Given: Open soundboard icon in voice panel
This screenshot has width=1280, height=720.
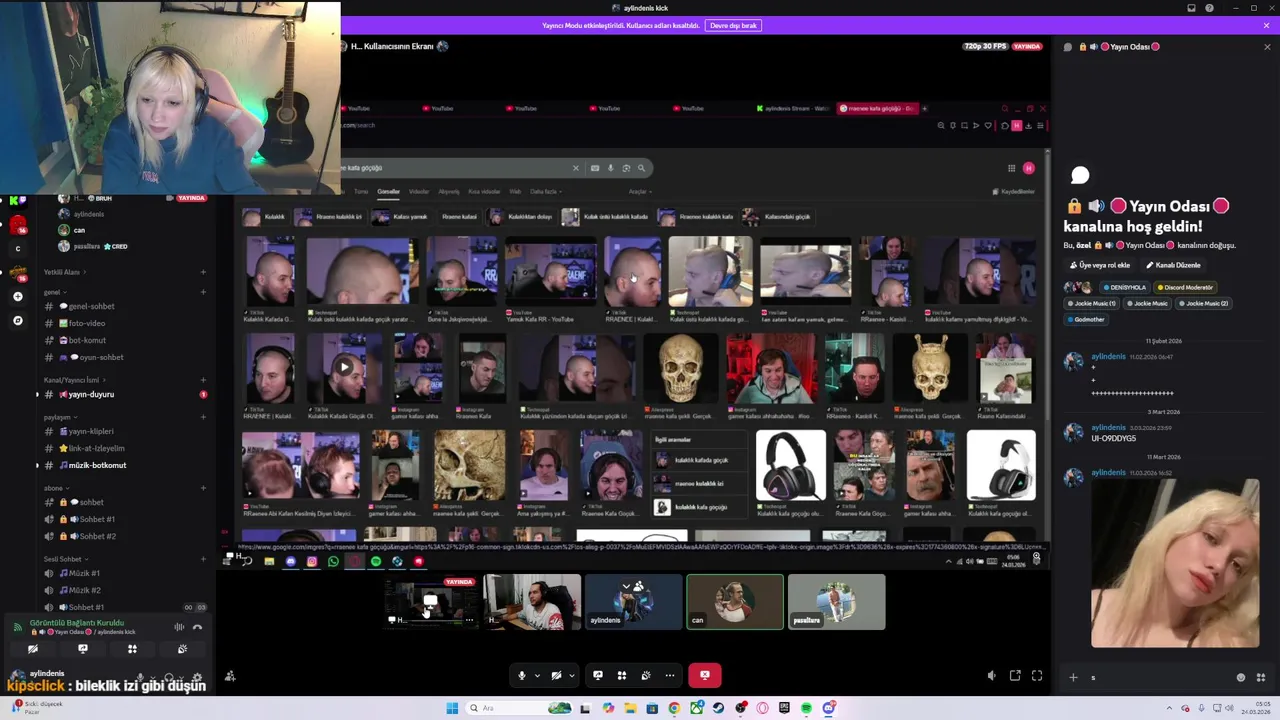Looking at the screenshot, I should pyautogui.click(x=182, y=649).
